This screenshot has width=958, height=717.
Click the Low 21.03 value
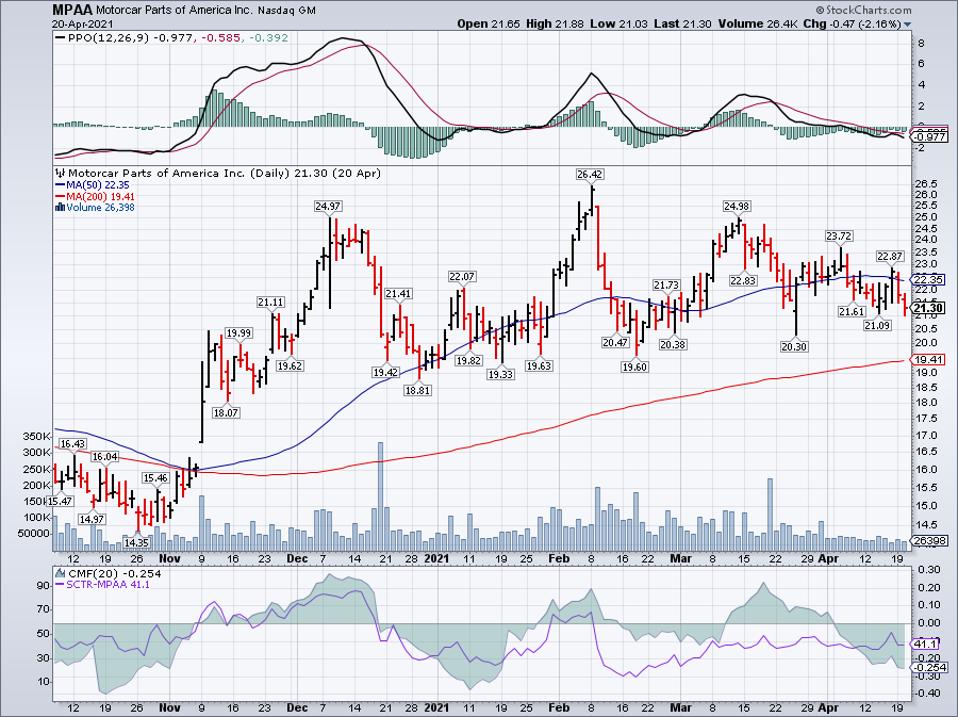click(x=618, y=24)
